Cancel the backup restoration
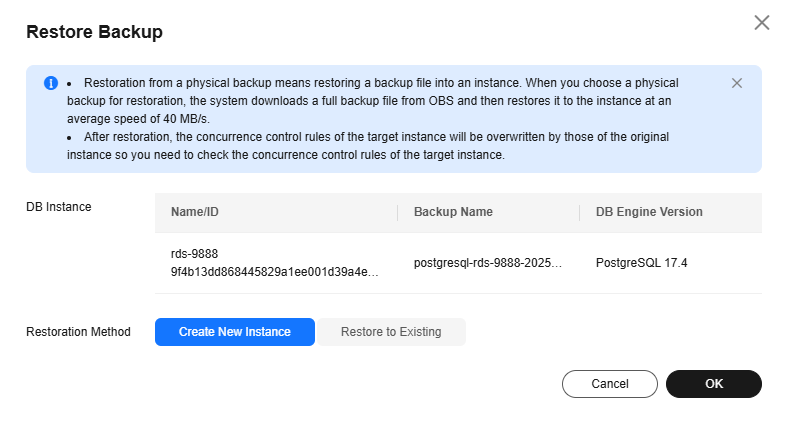 610,384
